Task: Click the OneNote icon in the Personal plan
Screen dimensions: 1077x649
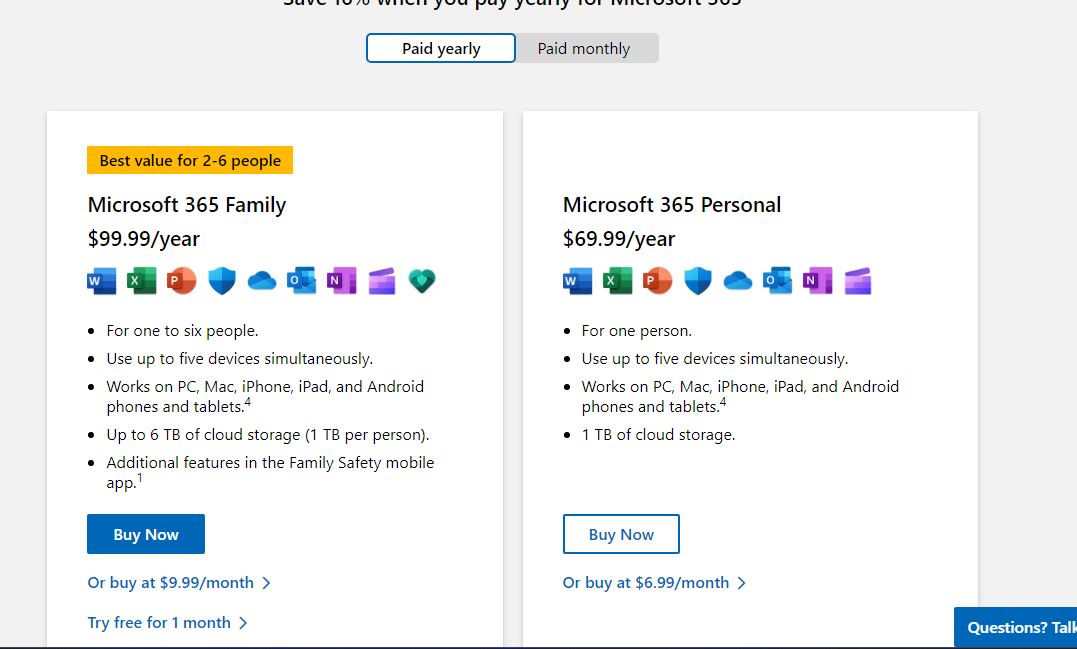Action: click(817, 281)
